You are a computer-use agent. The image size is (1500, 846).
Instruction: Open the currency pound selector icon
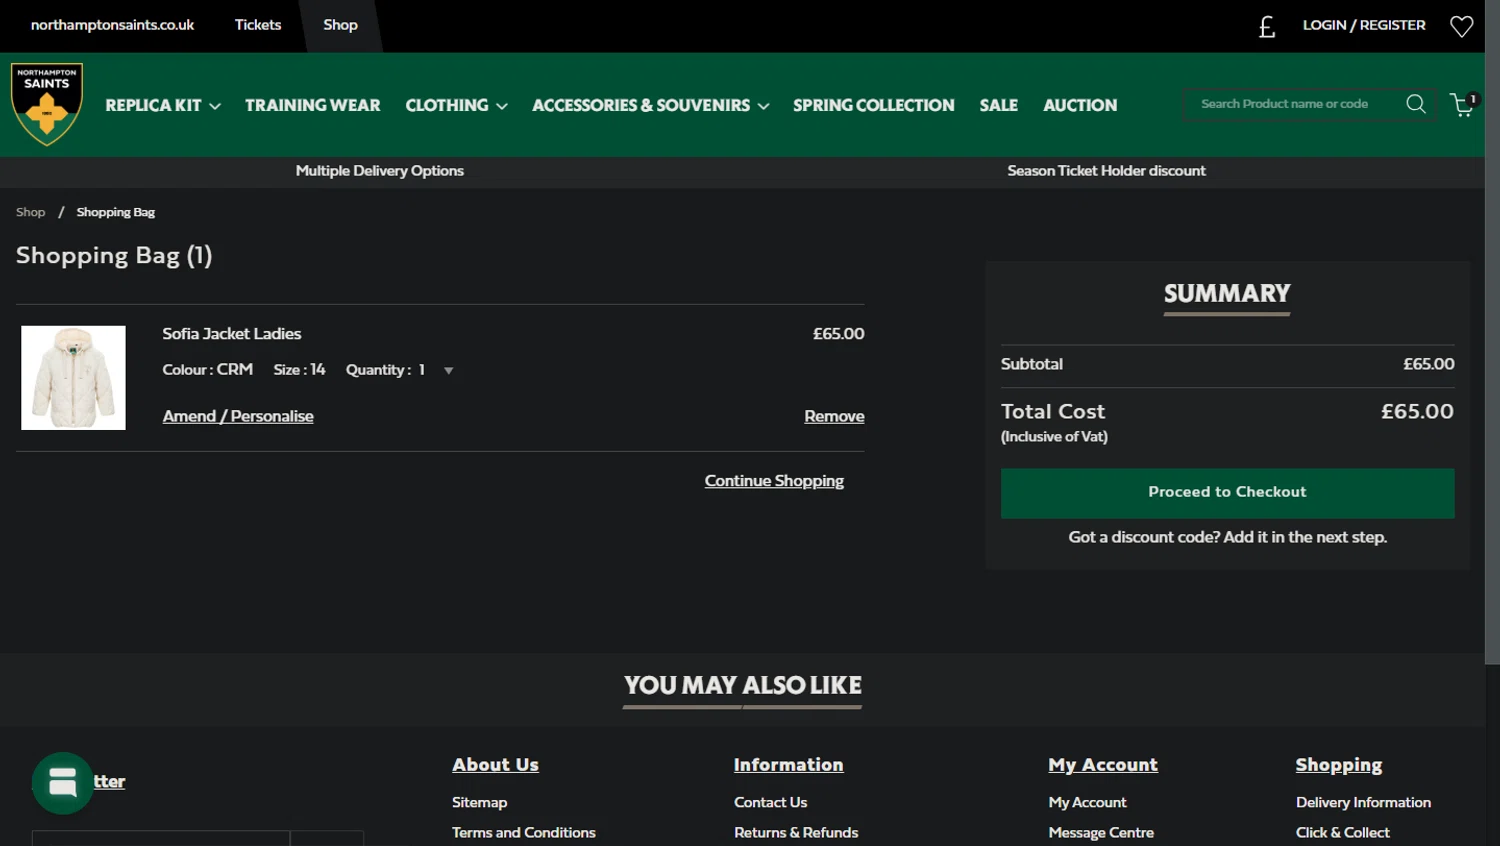click(1267, 26)
